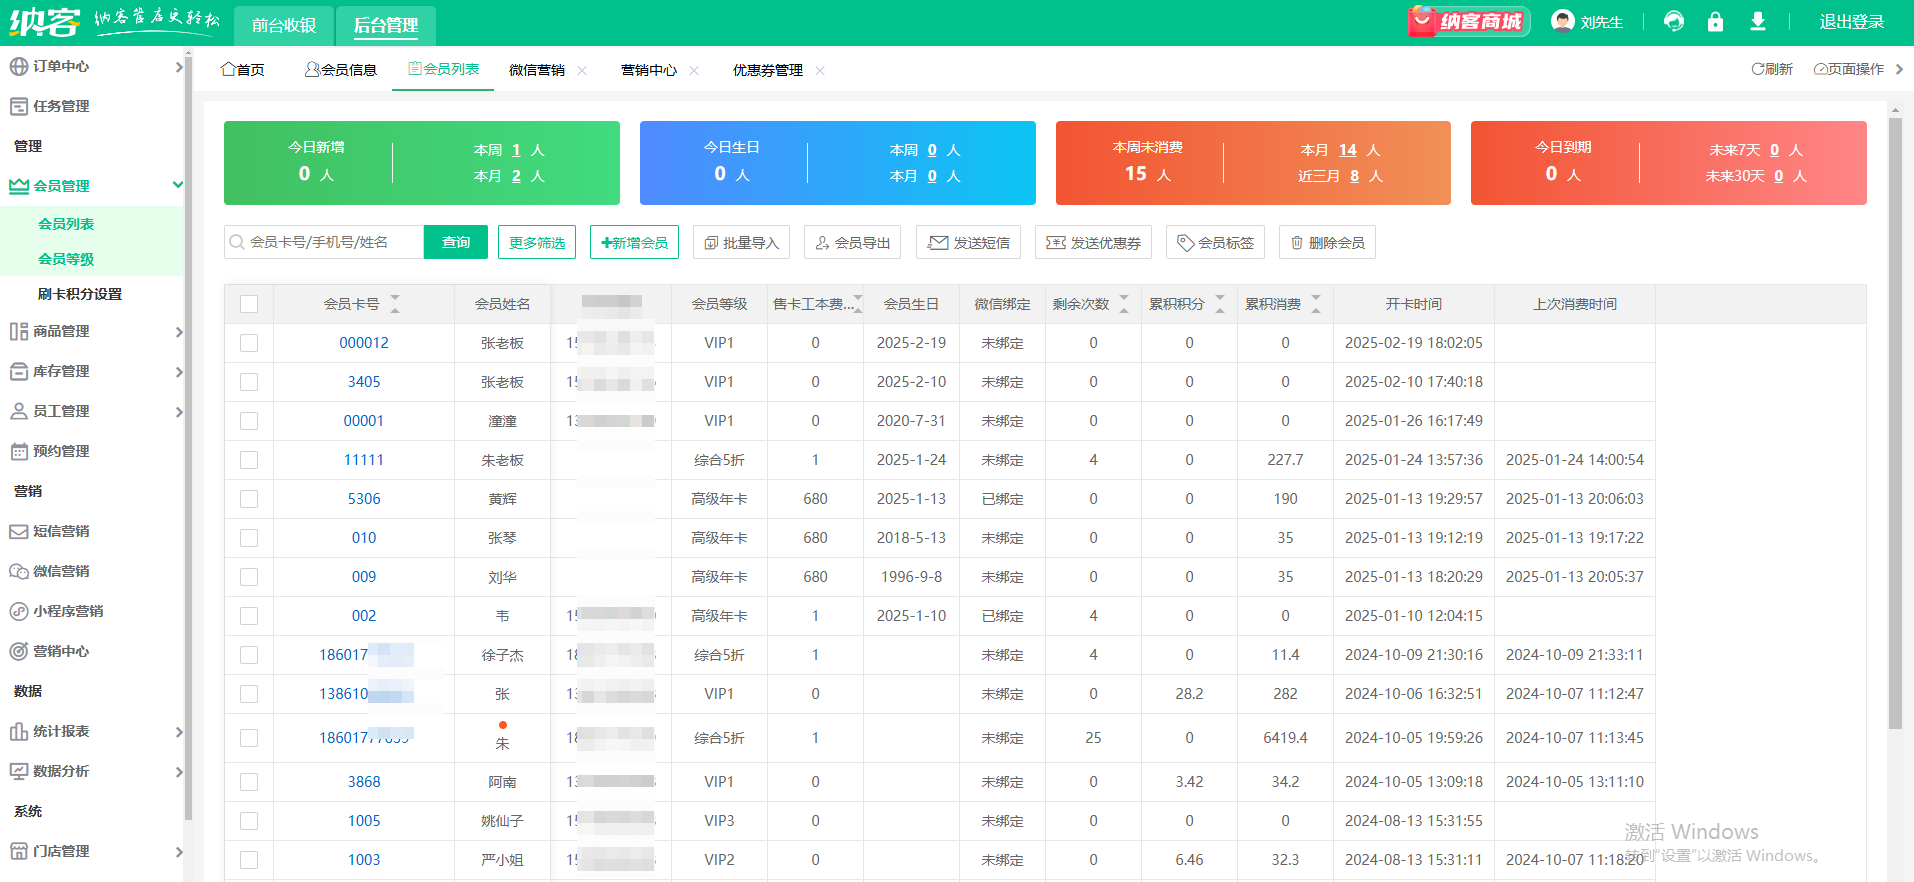Click the 查询 search button
Viewport: 1914px width, 882px height.
[456, 242]
